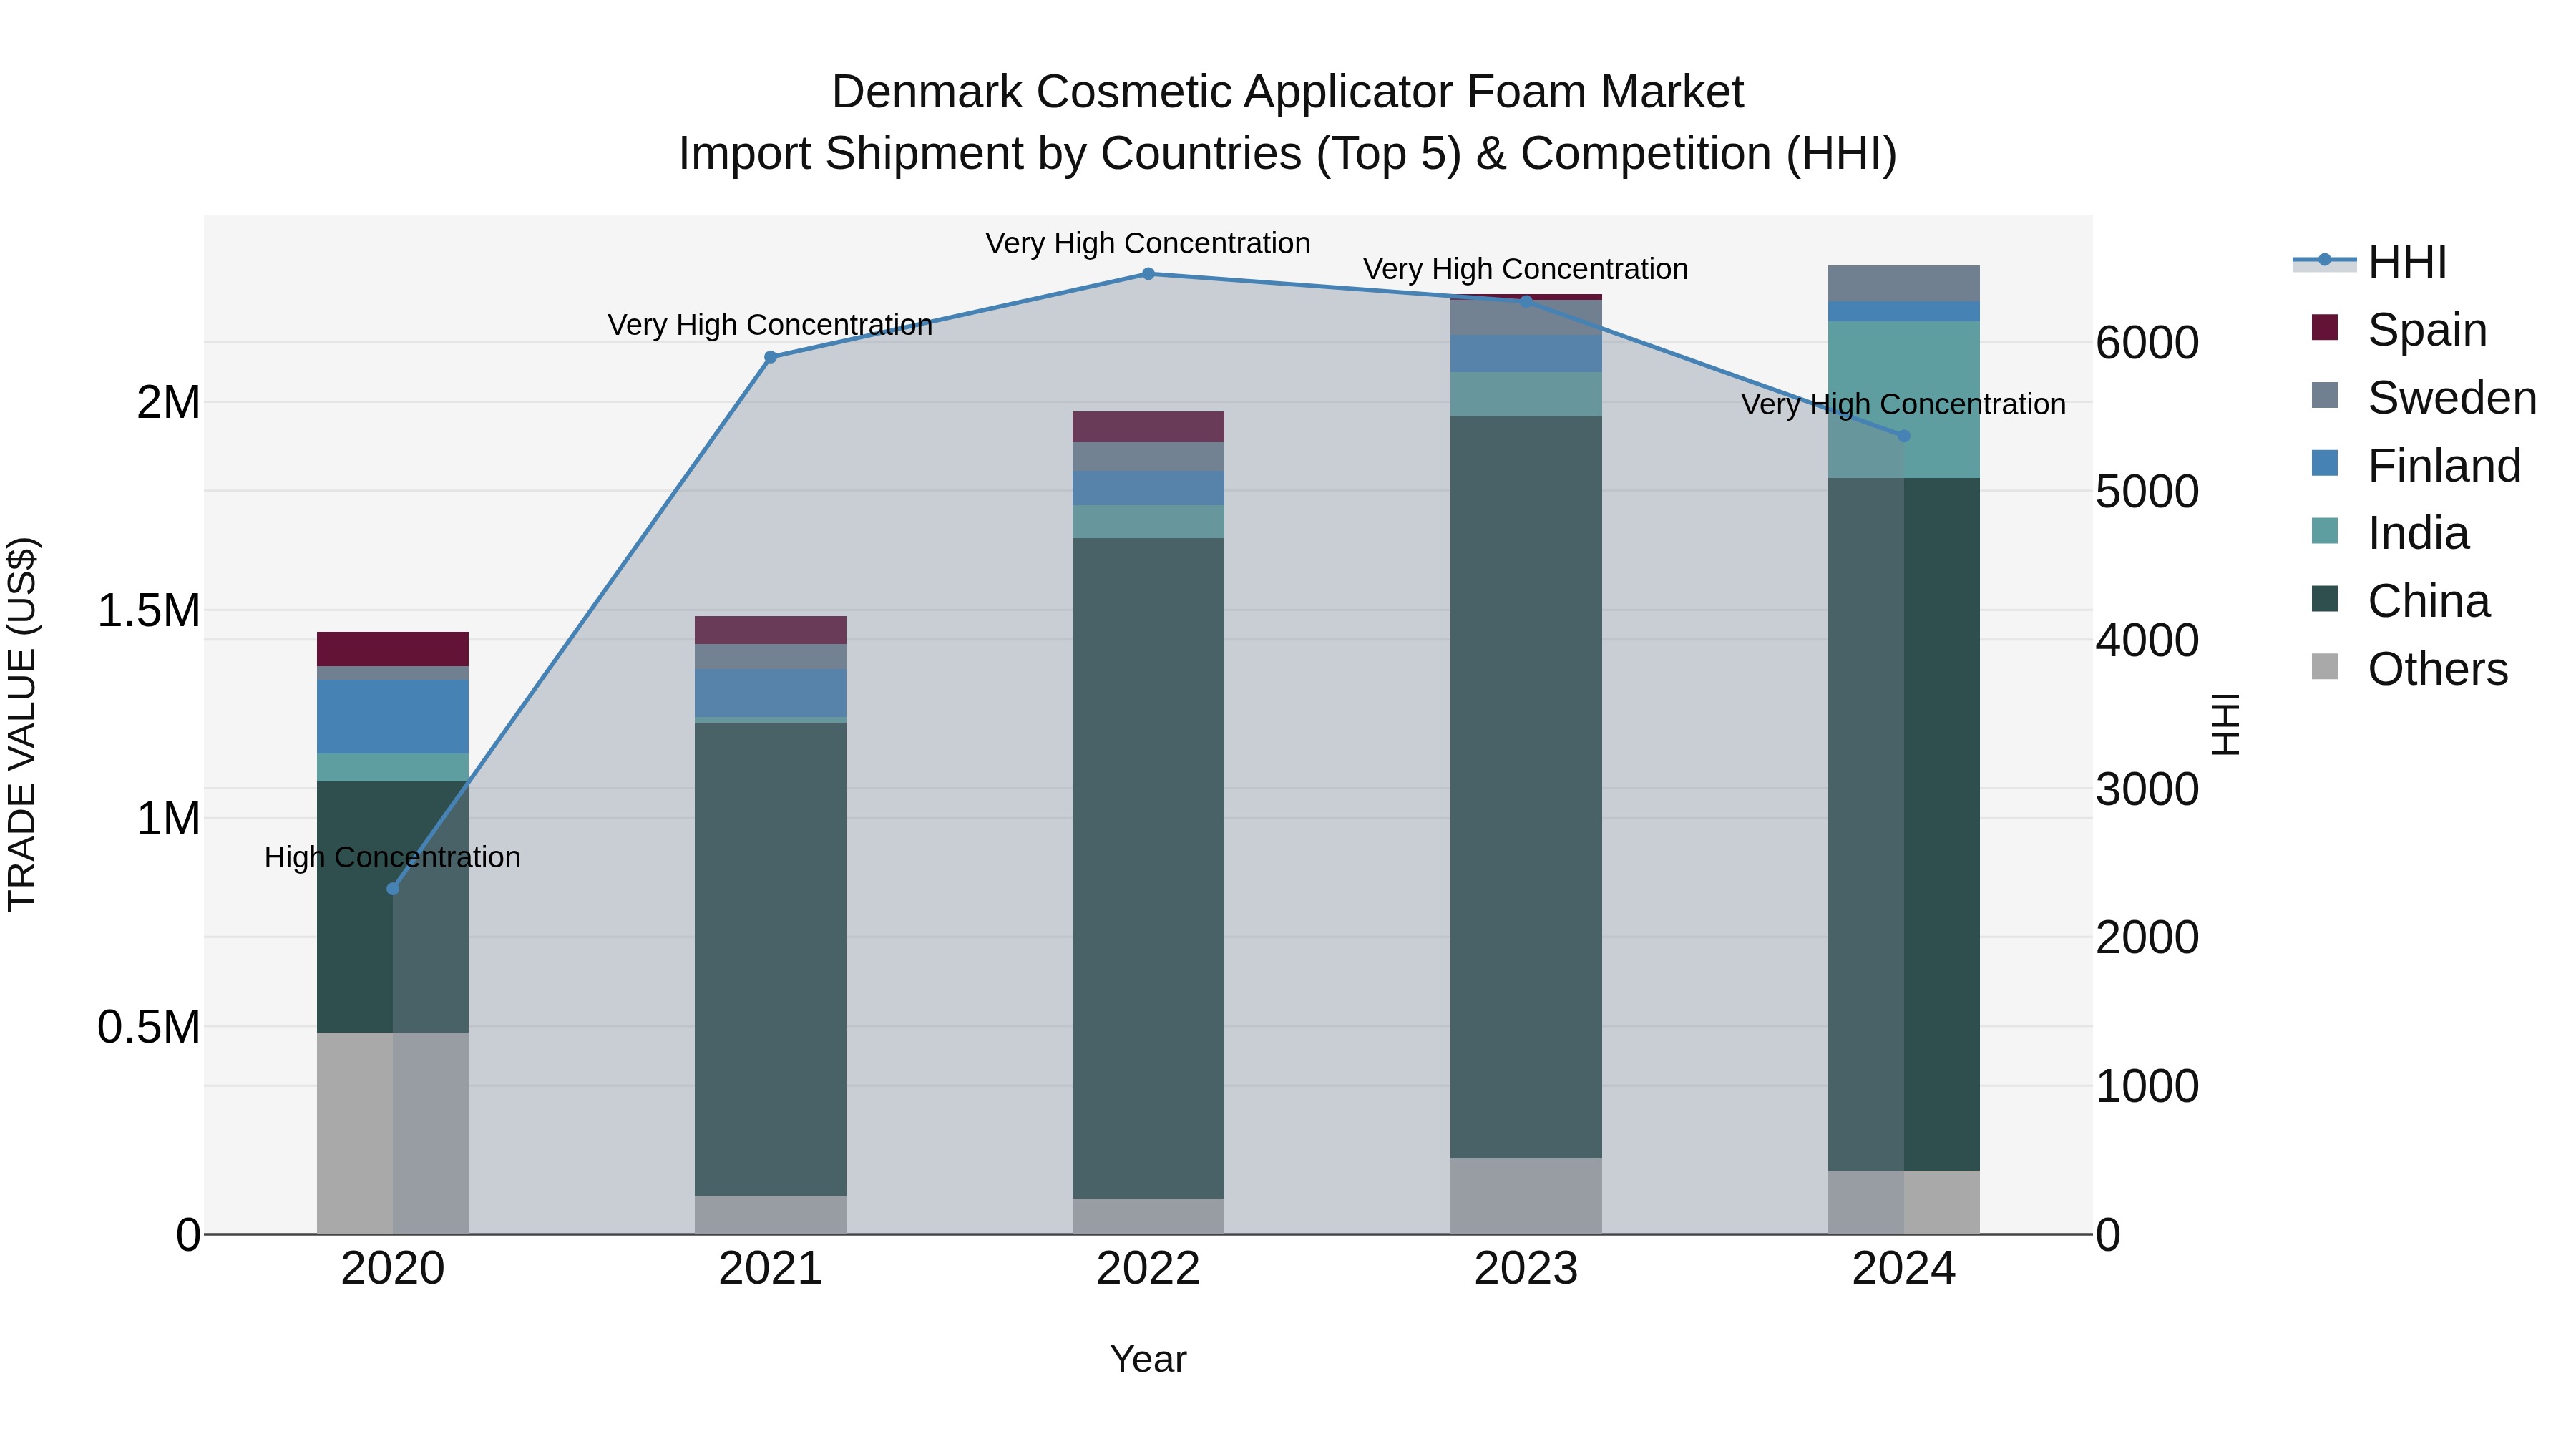The width and height of the screenshot is (2576, 1449).
Task: Click the 2024 'Very High Concentration' annotation
Action: (x=1904, y=404)
